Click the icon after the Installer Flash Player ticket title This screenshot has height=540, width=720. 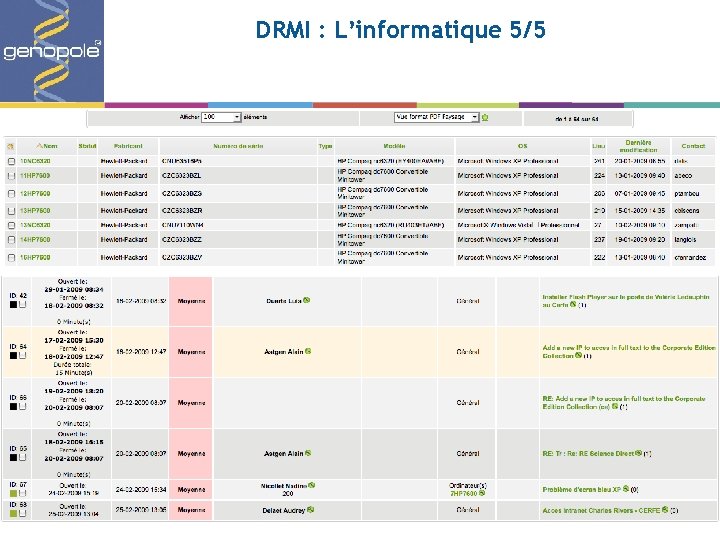click(x=573, y=304)
